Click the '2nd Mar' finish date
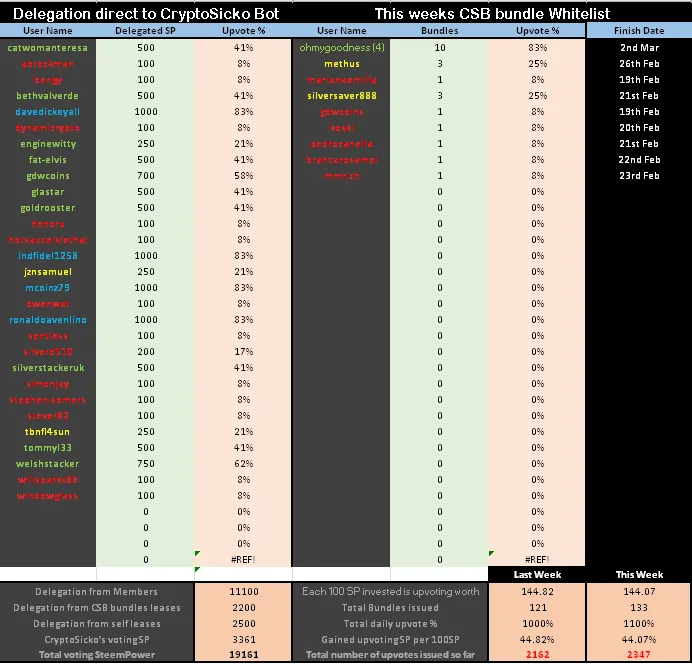The height and width of the screenshot is (664, 692). (639, 48)
